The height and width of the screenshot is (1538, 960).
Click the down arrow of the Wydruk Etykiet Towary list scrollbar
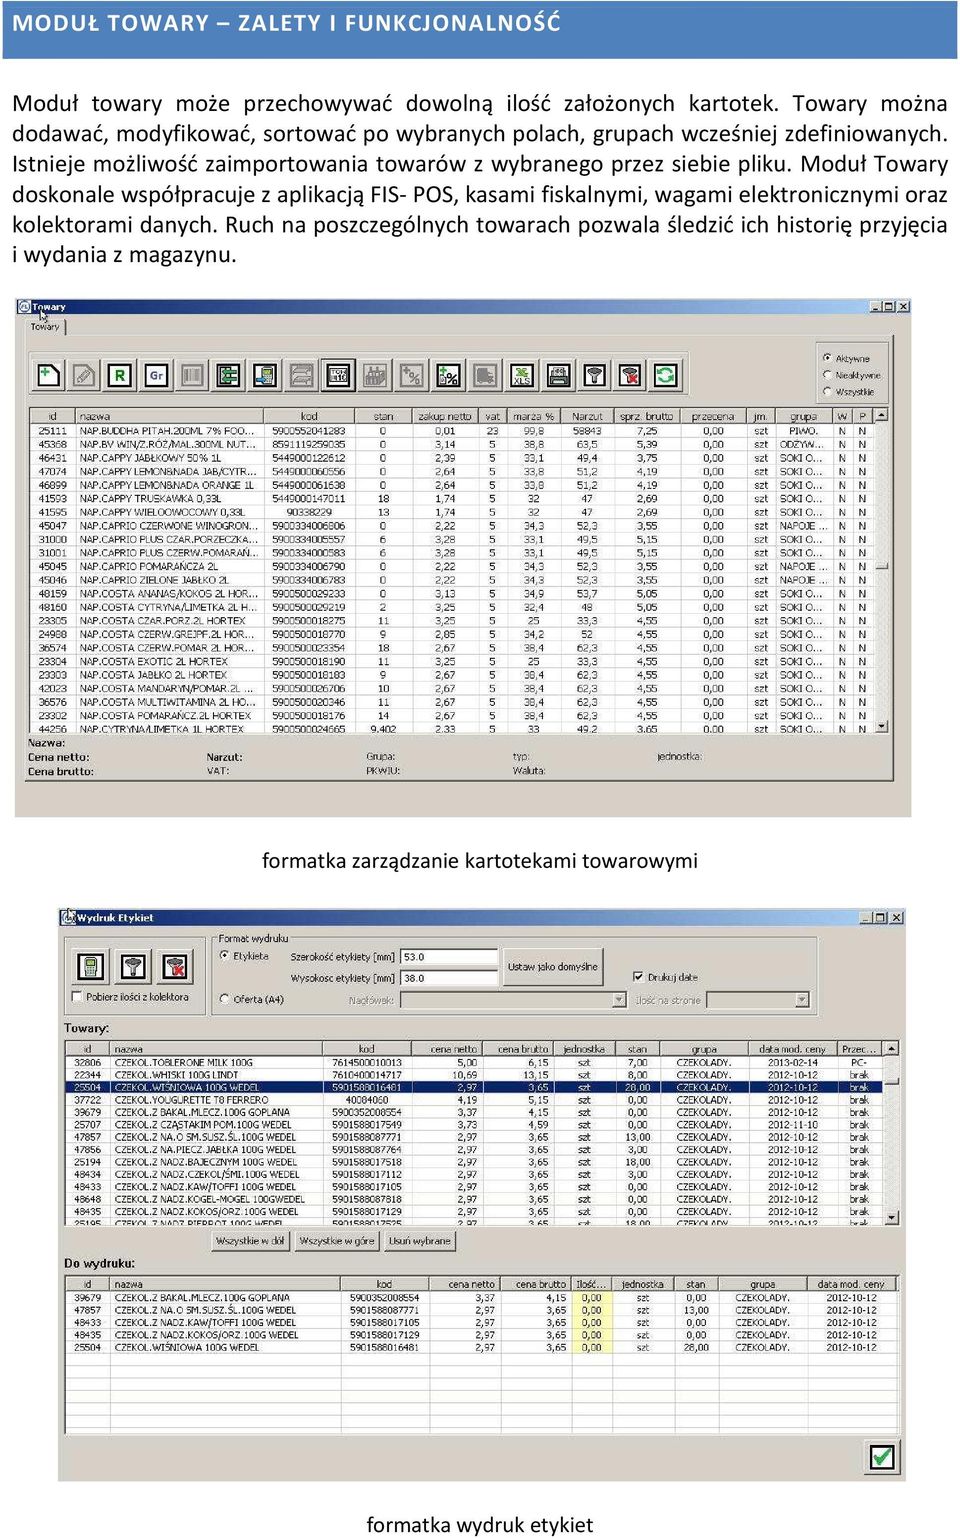(x=891, y=1218)
